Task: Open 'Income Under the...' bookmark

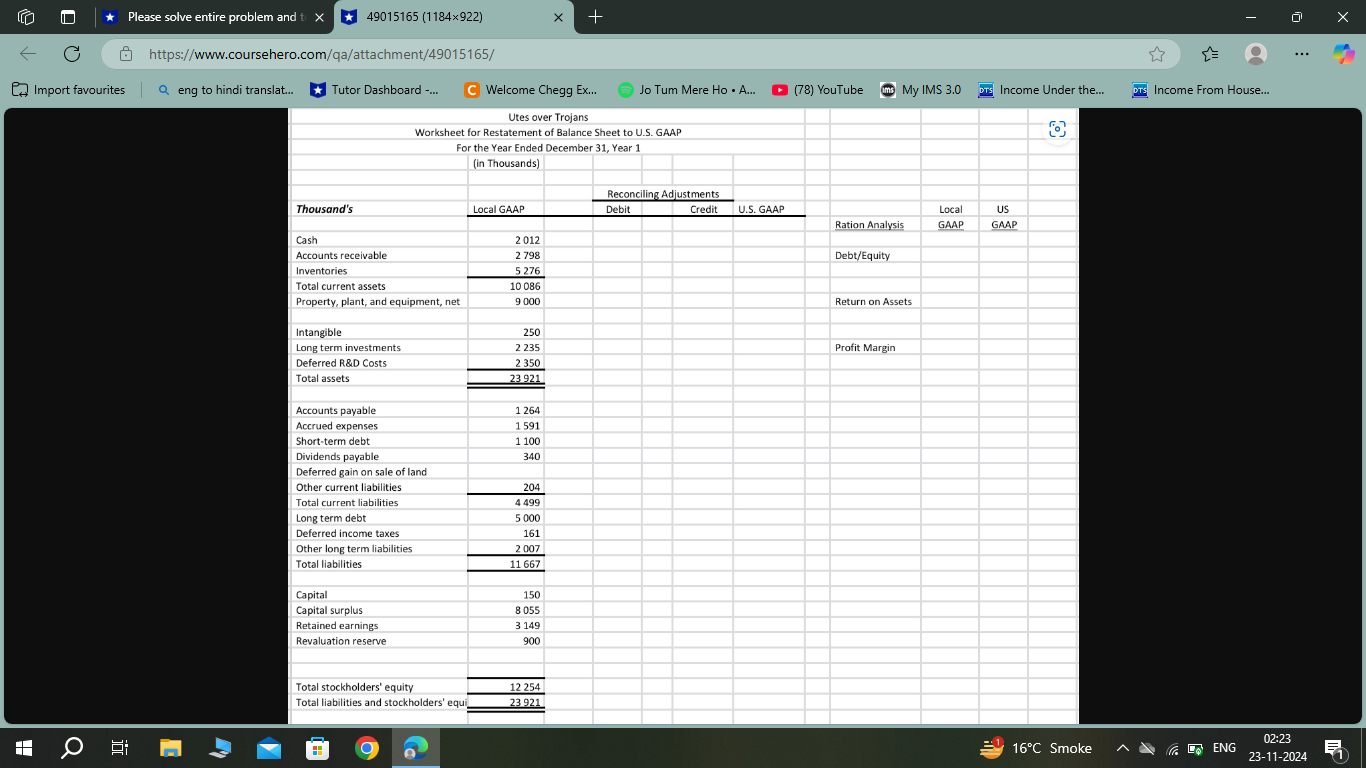Action: tap(1041, 89)
